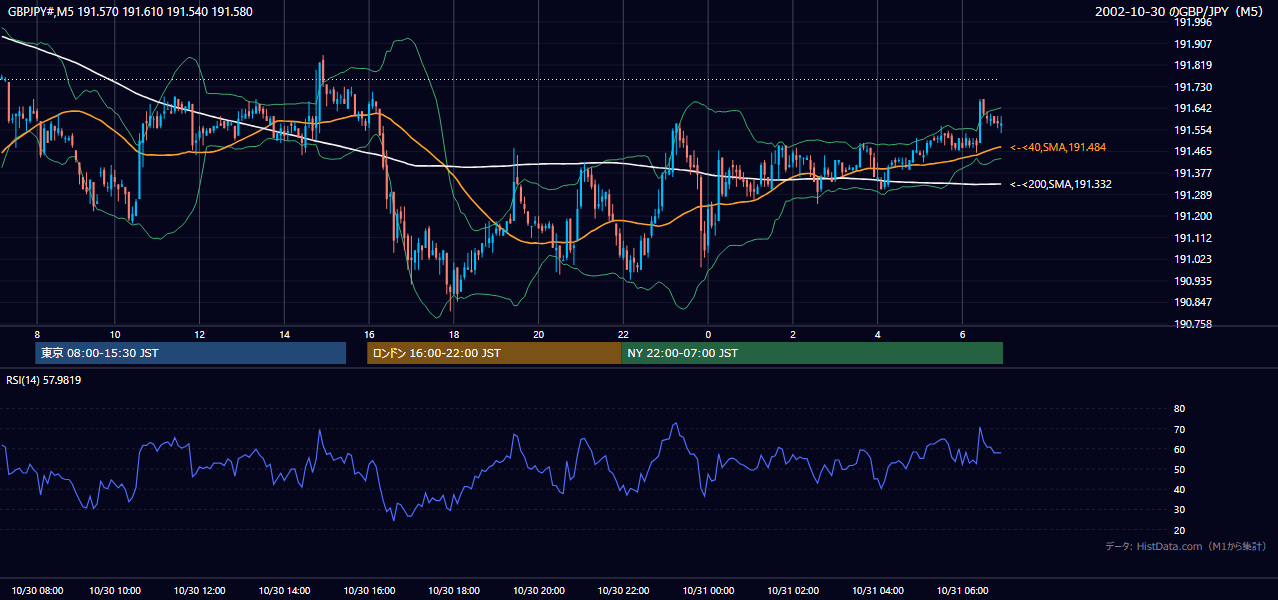Click hour tick 10 under price chart
1278x600 pixels.
pos(115,335)
